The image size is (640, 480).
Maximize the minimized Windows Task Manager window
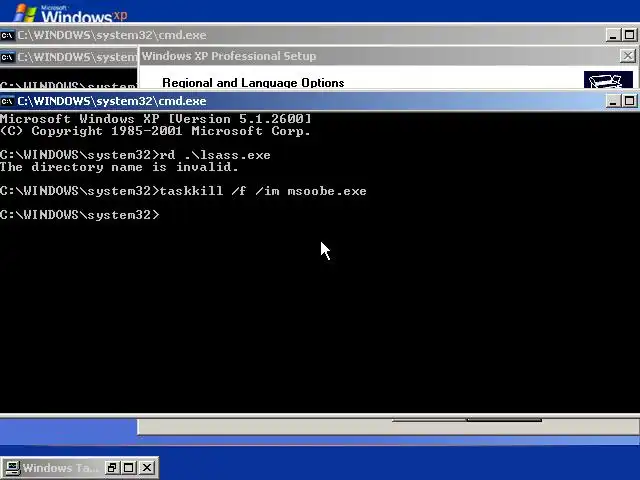(x=129, y=468)
